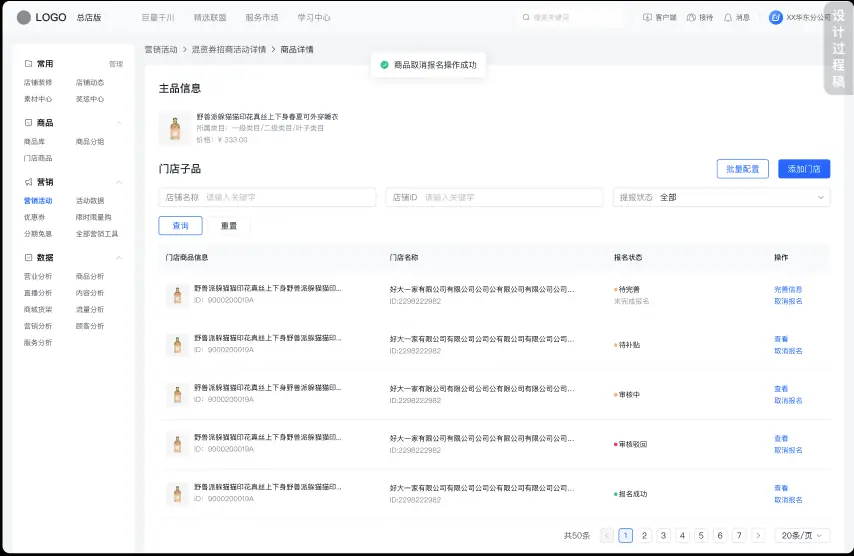This screenshot has height=556, width=854.
Task: Open 流量分析 in sidebar
Action: (90, 310)
